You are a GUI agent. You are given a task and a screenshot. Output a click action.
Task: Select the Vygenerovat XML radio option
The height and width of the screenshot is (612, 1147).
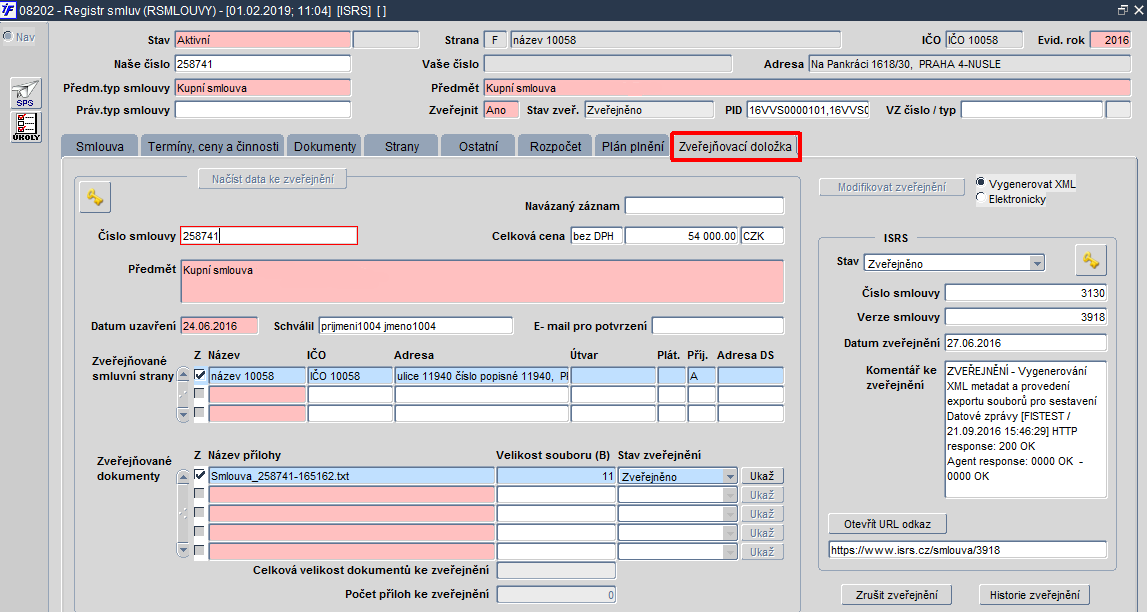pyautogui.click(x=981, y=182)
